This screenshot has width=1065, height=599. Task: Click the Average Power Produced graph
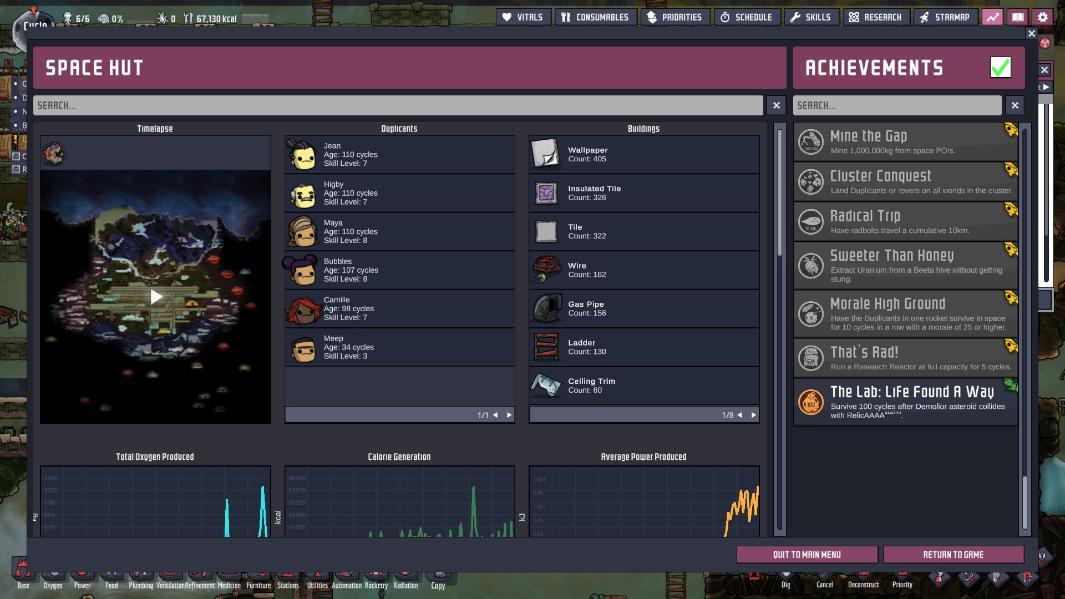[x=644, y=501]
